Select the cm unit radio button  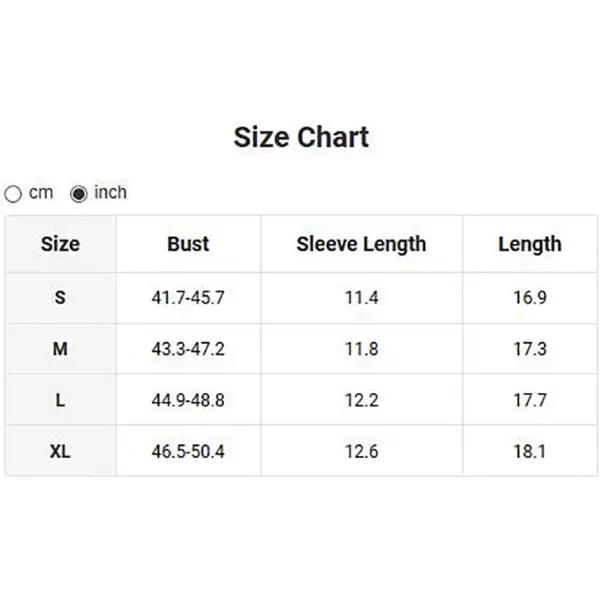[14, 194]
